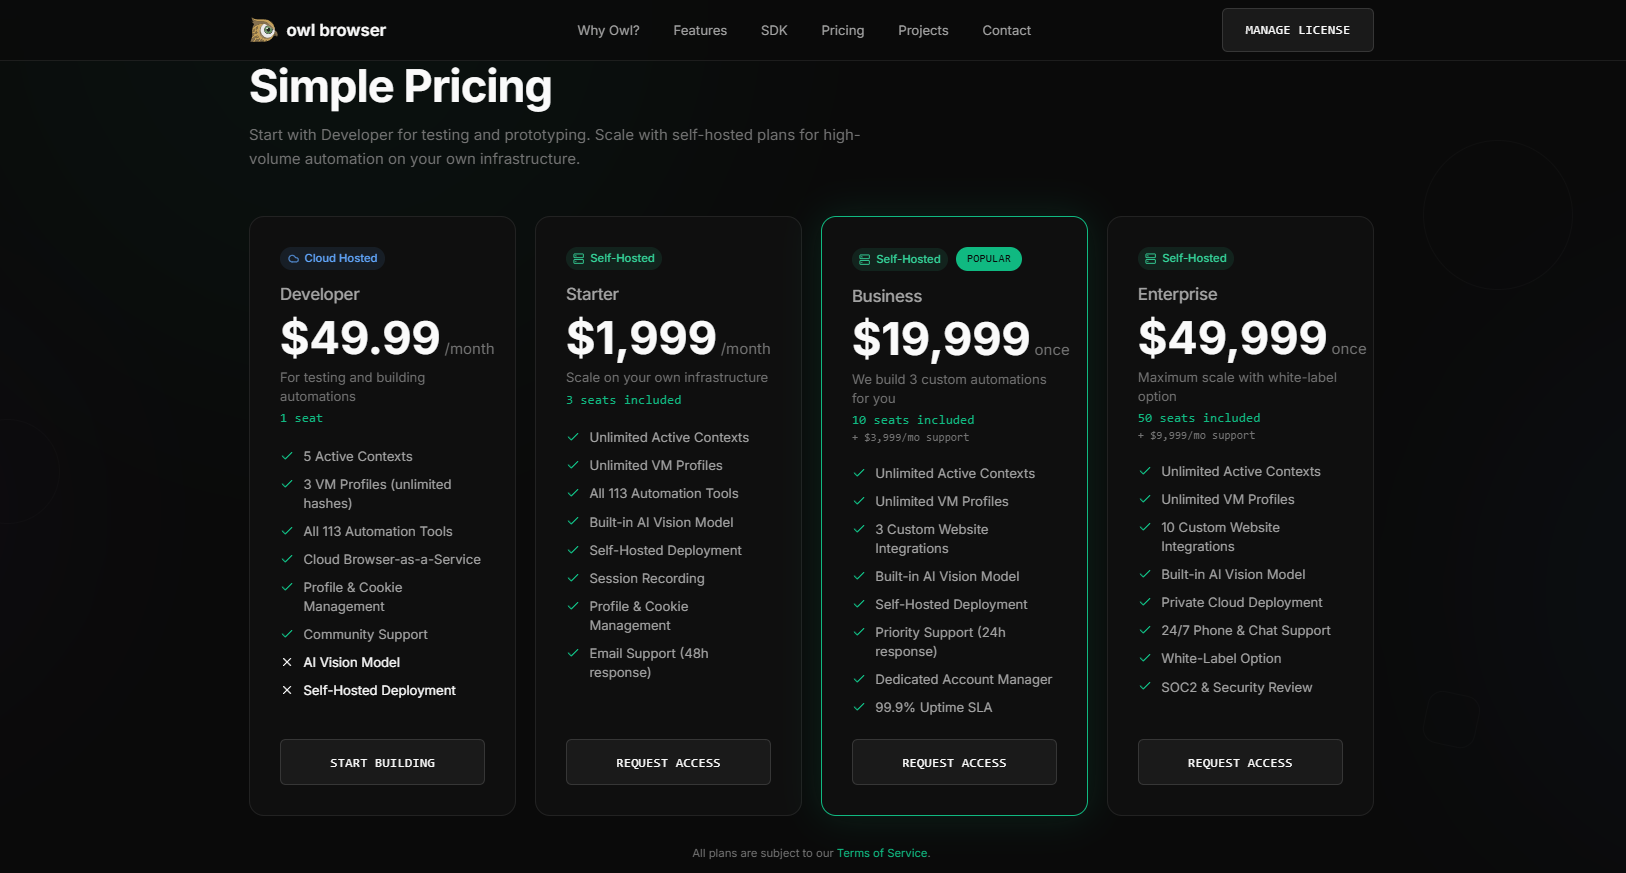Click the cloud icon in the Cloud Hosted badge
Image resolution: width=1626 pixels, height=873 pixels.
click(x=291, y=258)
